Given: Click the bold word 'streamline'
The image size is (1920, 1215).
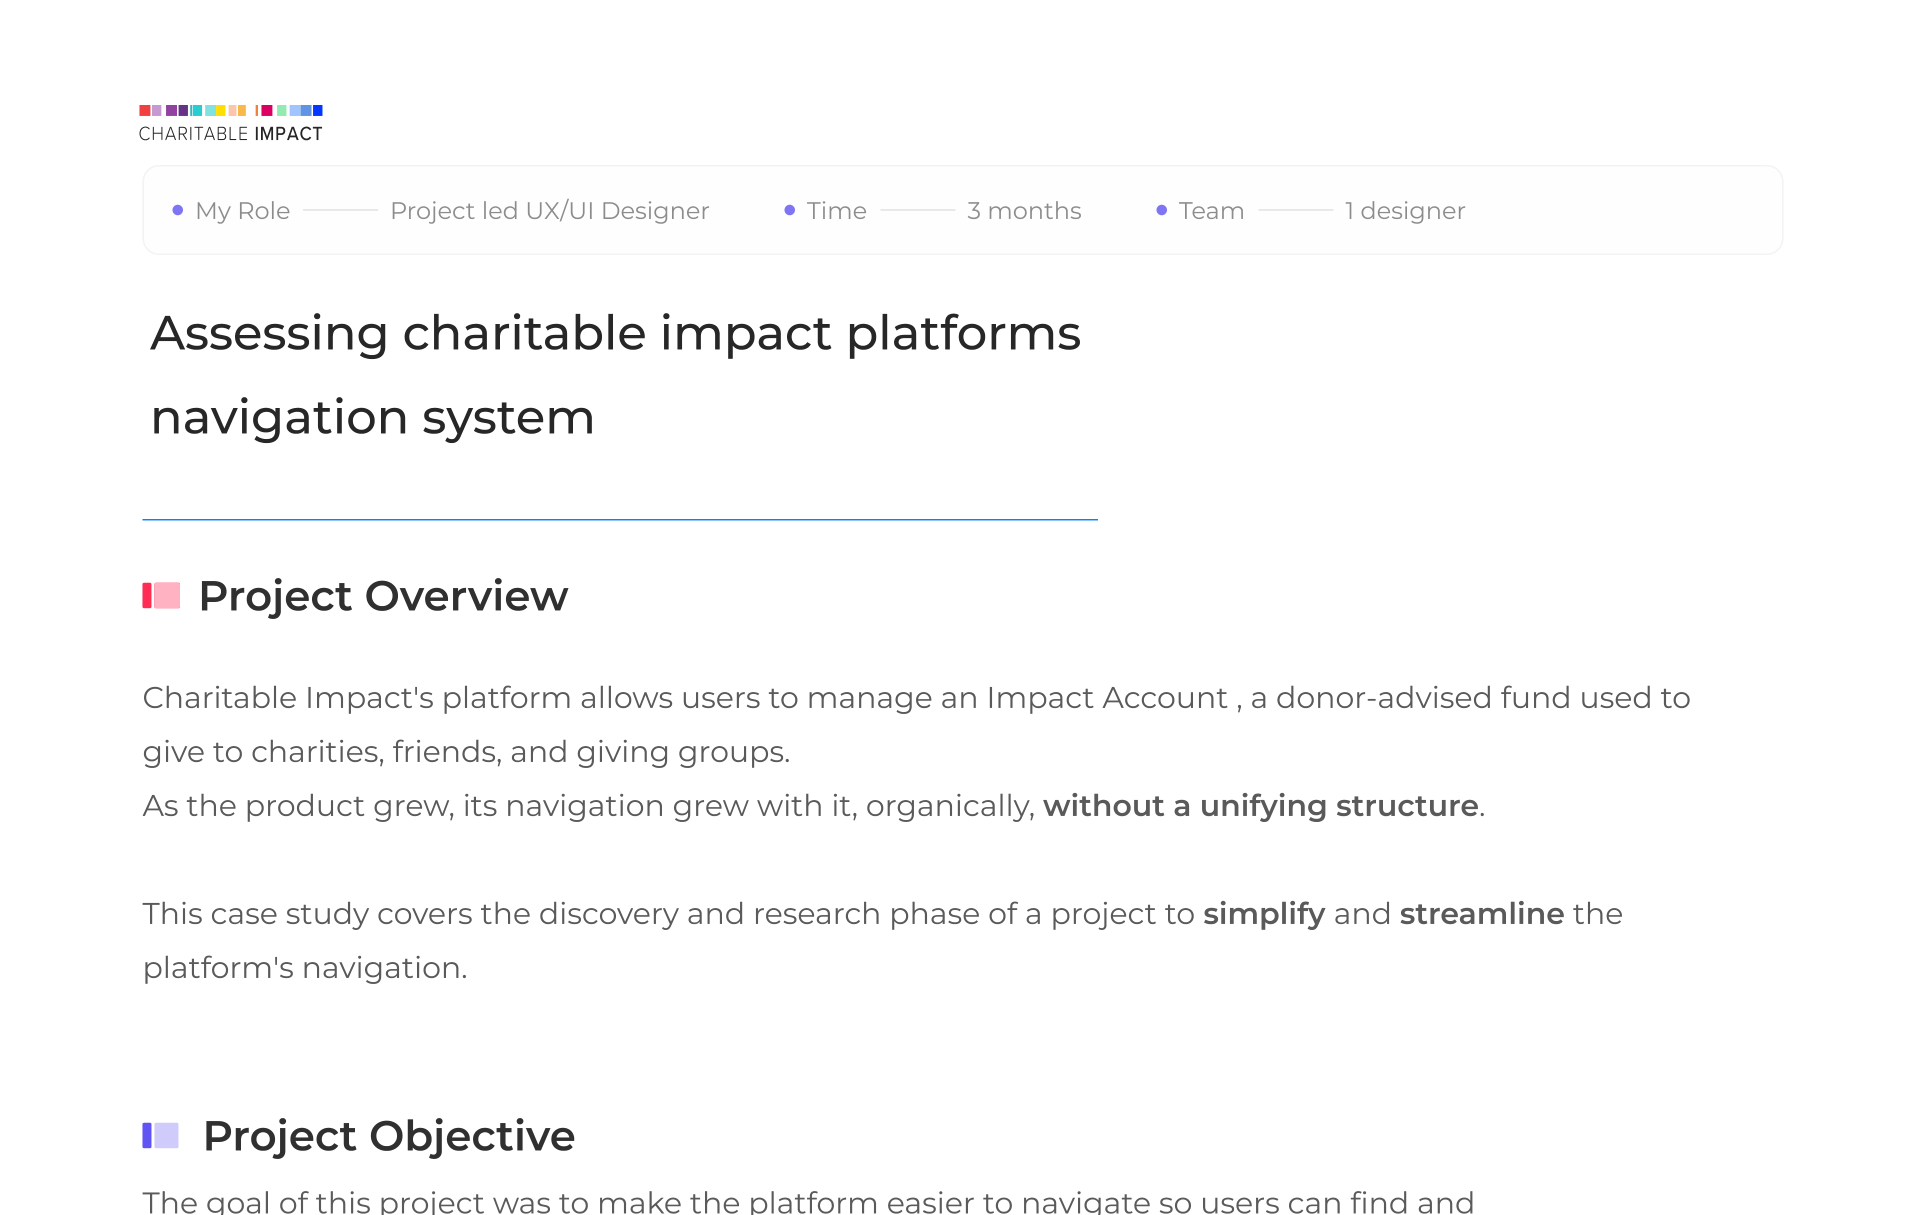Looking at the screenshot, I should coord(1482,914).
